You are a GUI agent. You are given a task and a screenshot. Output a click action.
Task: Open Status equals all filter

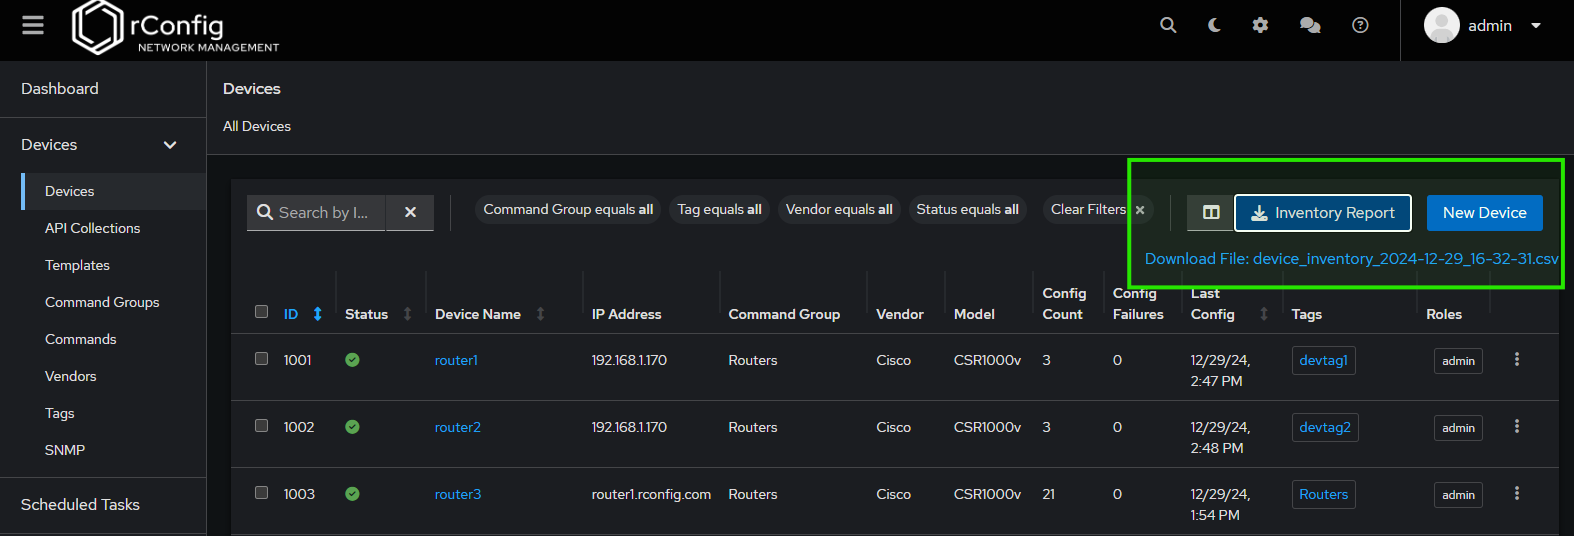pos(967,209)
